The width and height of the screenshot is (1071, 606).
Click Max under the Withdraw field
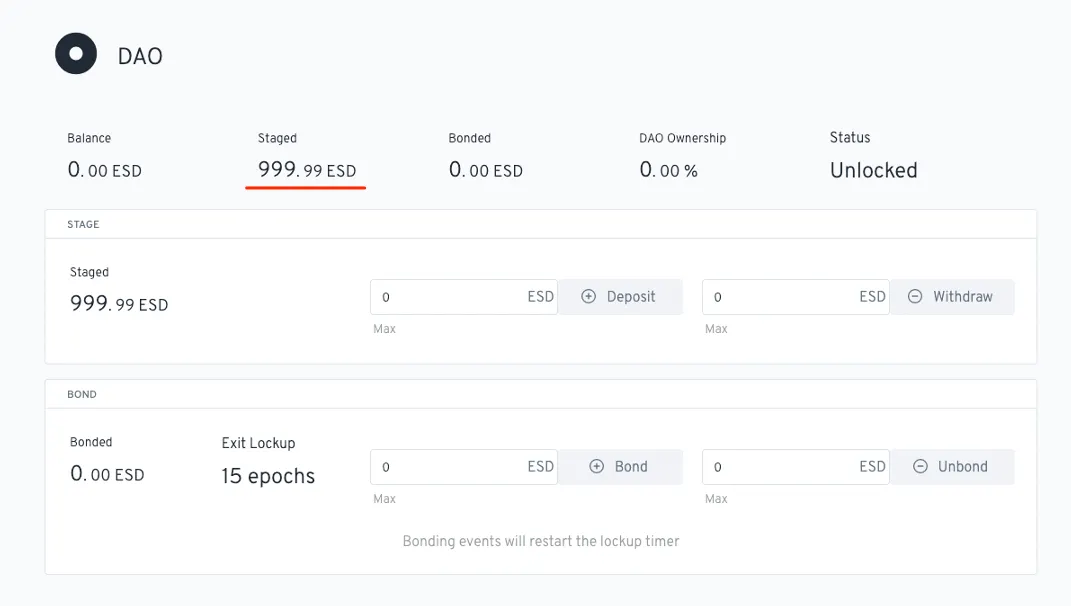(716, 329)
